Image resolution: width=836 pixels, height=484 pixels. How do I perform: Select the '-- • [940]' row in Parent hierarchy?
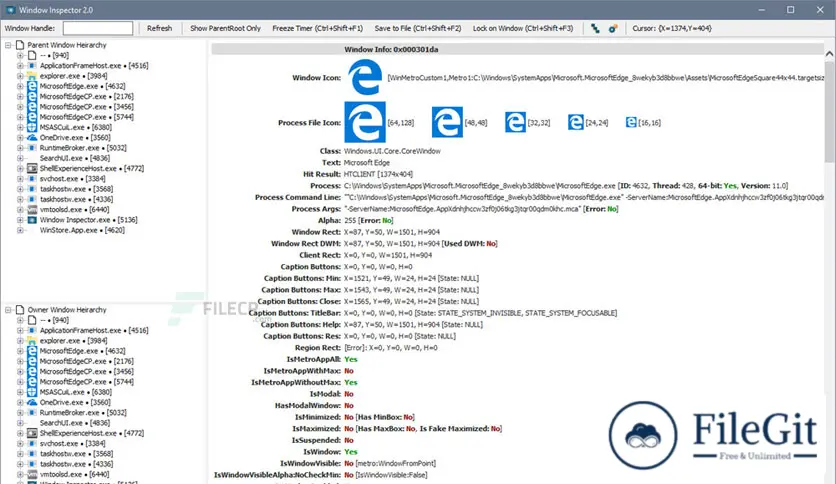[x=54, y=55]
